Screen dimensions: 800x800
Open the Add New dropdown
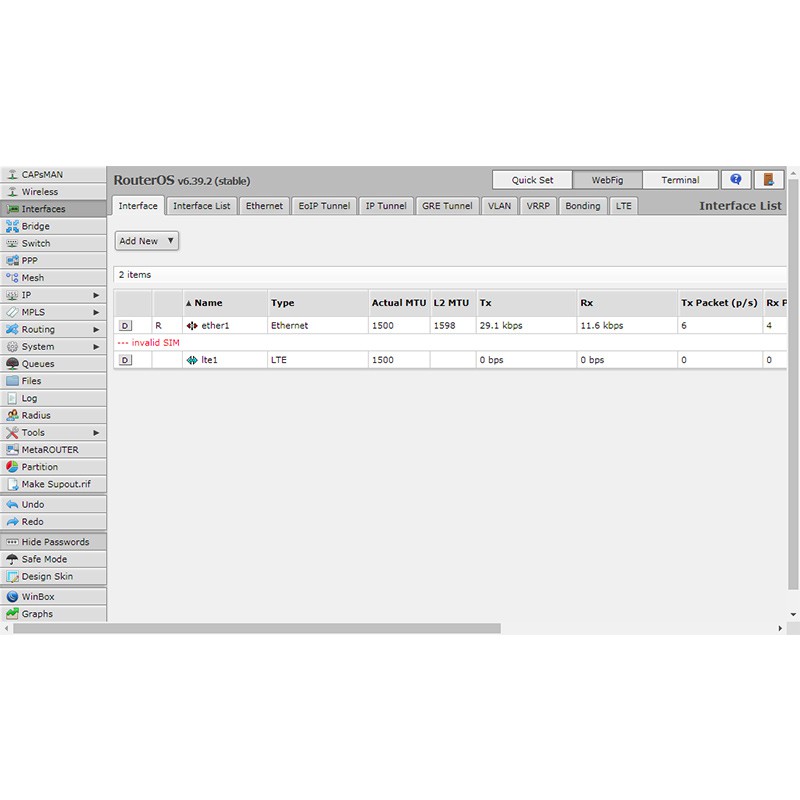click(146, 241)
